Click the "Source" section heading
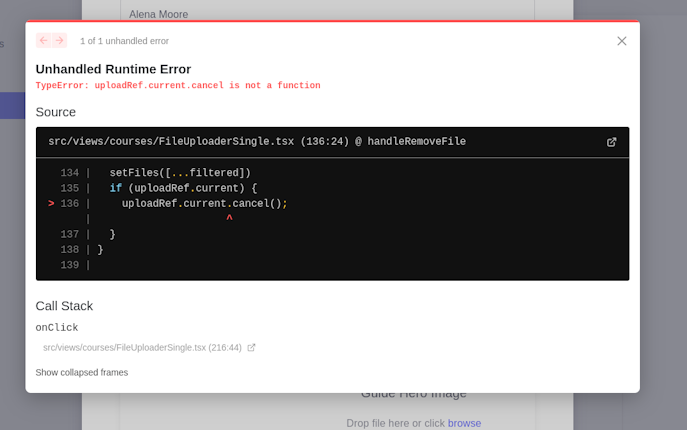 (x=56, y=112)
